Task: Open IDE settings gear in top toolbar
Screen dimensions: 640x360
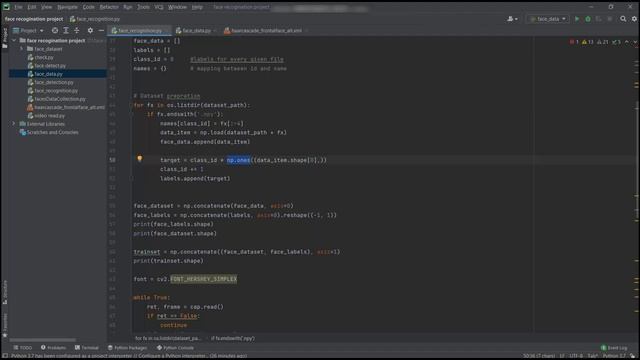Action: click(x=634, y=19)
